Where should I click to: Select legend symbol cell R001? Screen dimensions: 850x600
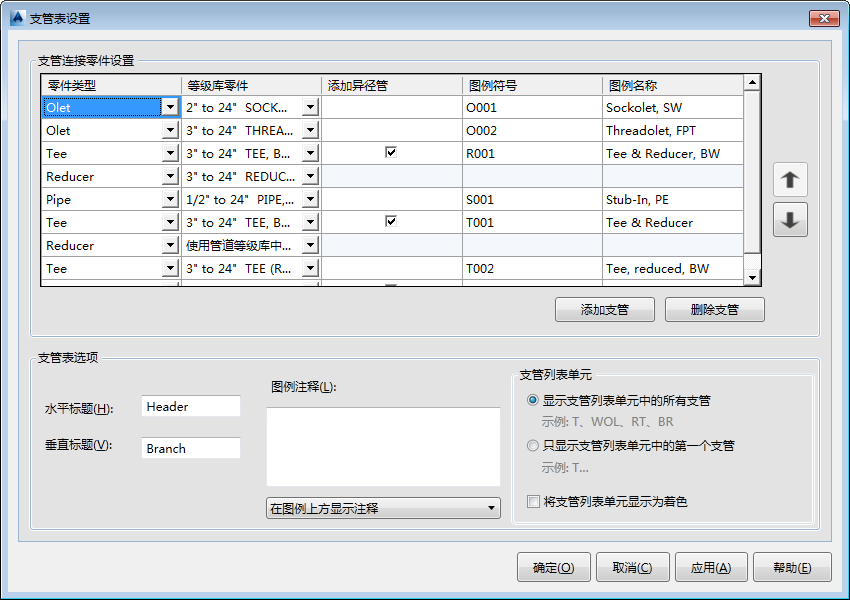[x=532, y=153]
